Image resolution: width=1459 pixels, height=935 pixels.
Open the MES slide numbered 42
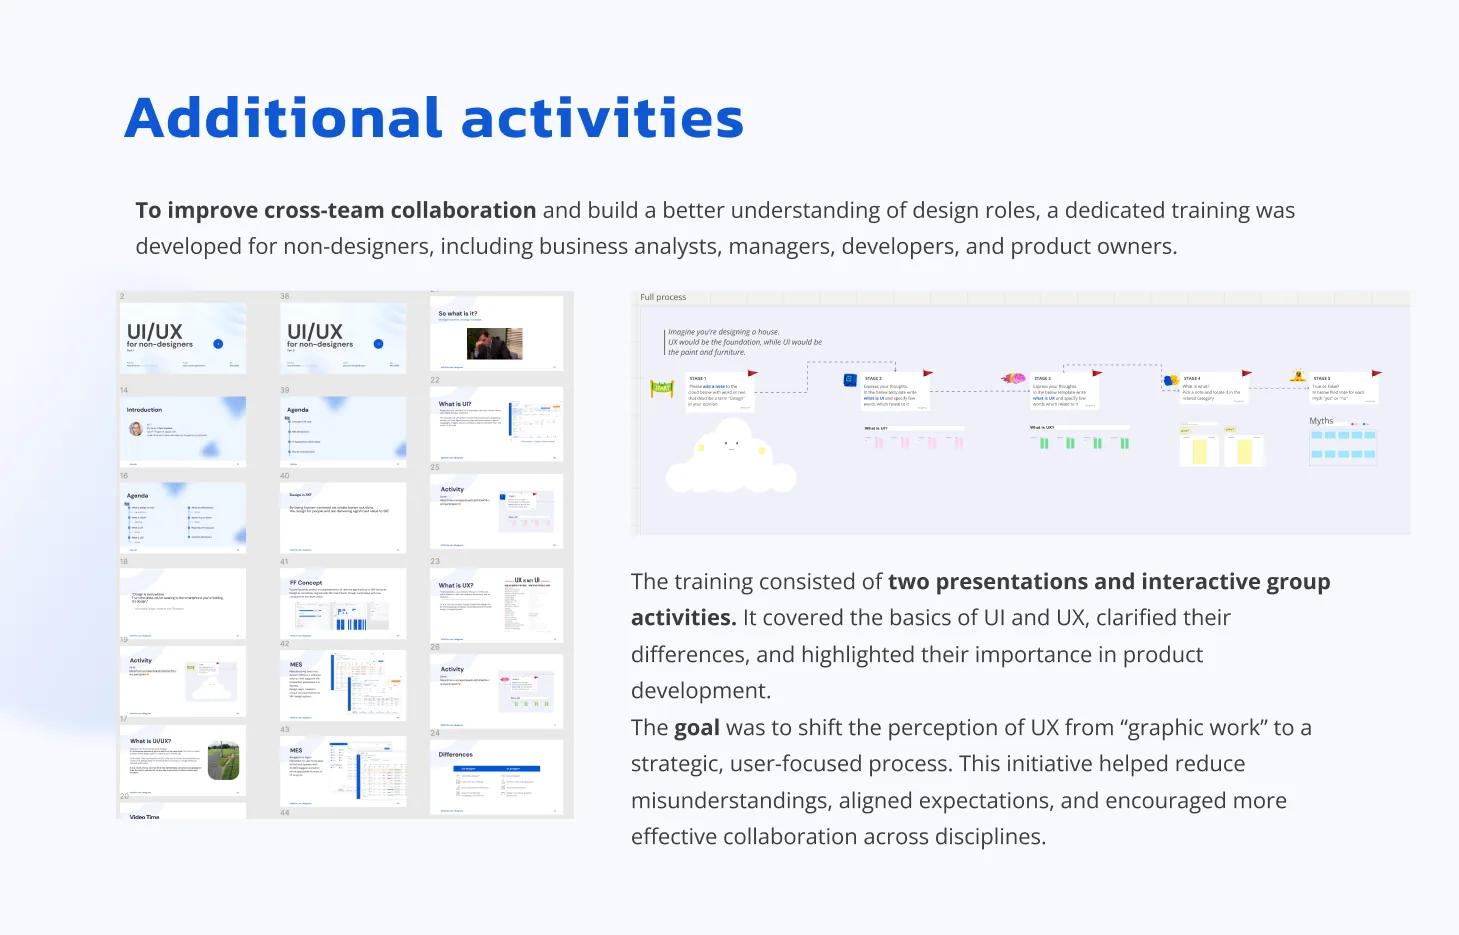click(343, 686)
